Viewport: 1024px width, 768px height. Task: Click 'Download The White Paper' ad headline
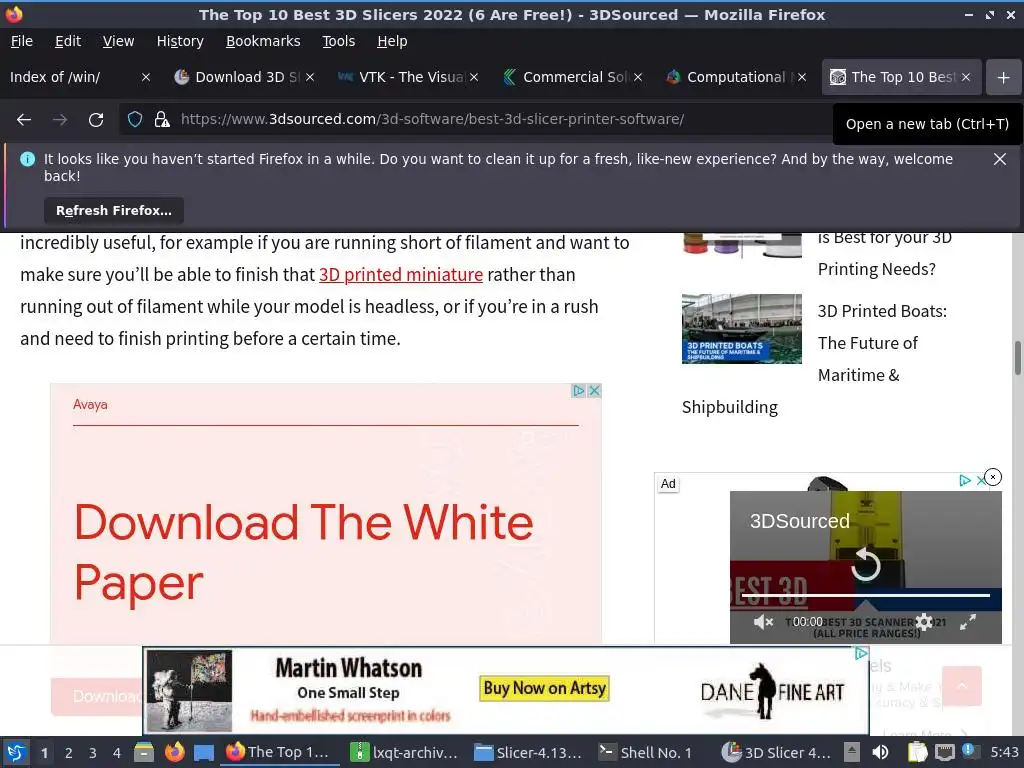(x=304, y=552)
